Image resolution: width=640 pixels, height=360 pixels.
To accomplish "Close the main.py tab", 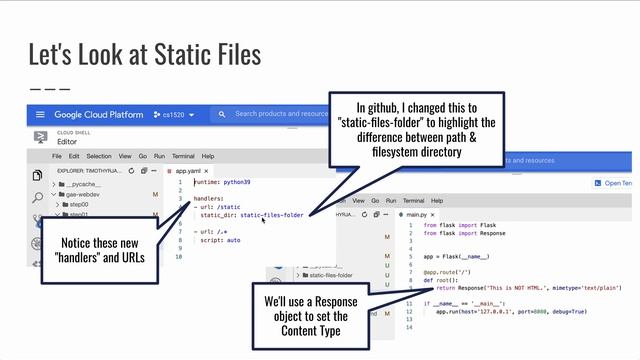I will click(x=432, y=215).
